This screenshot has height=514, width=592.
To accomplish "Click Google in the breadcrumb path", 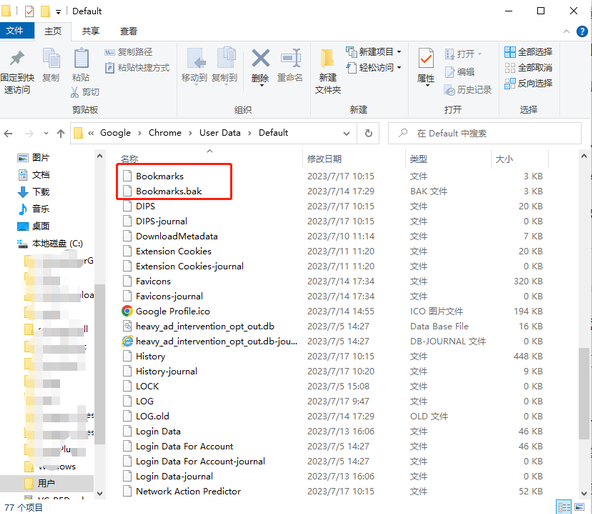I will coord(115,133).
